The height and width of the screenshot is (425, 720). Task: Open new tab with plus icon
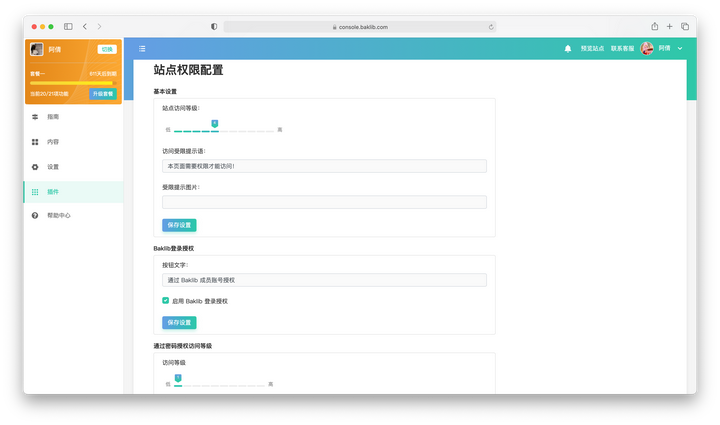tap(669, 27)
